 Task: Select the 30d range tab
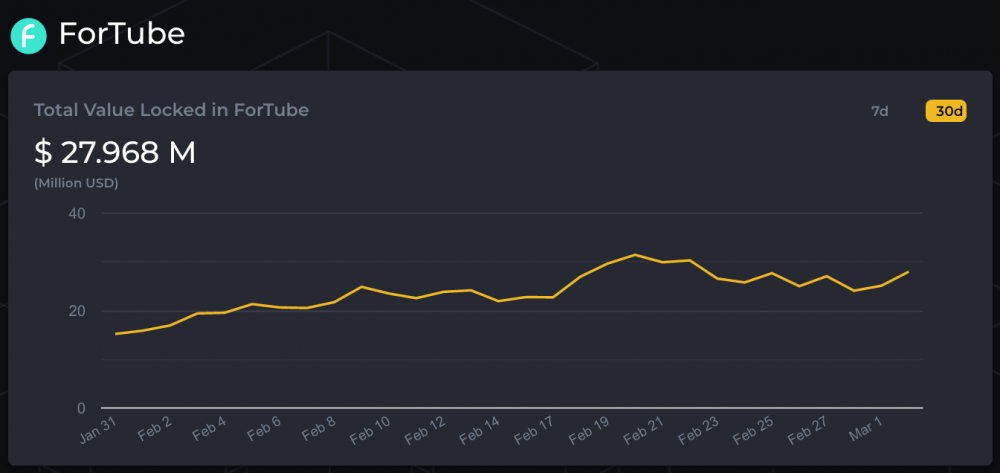pyautogui.click(x=946, y=112)
